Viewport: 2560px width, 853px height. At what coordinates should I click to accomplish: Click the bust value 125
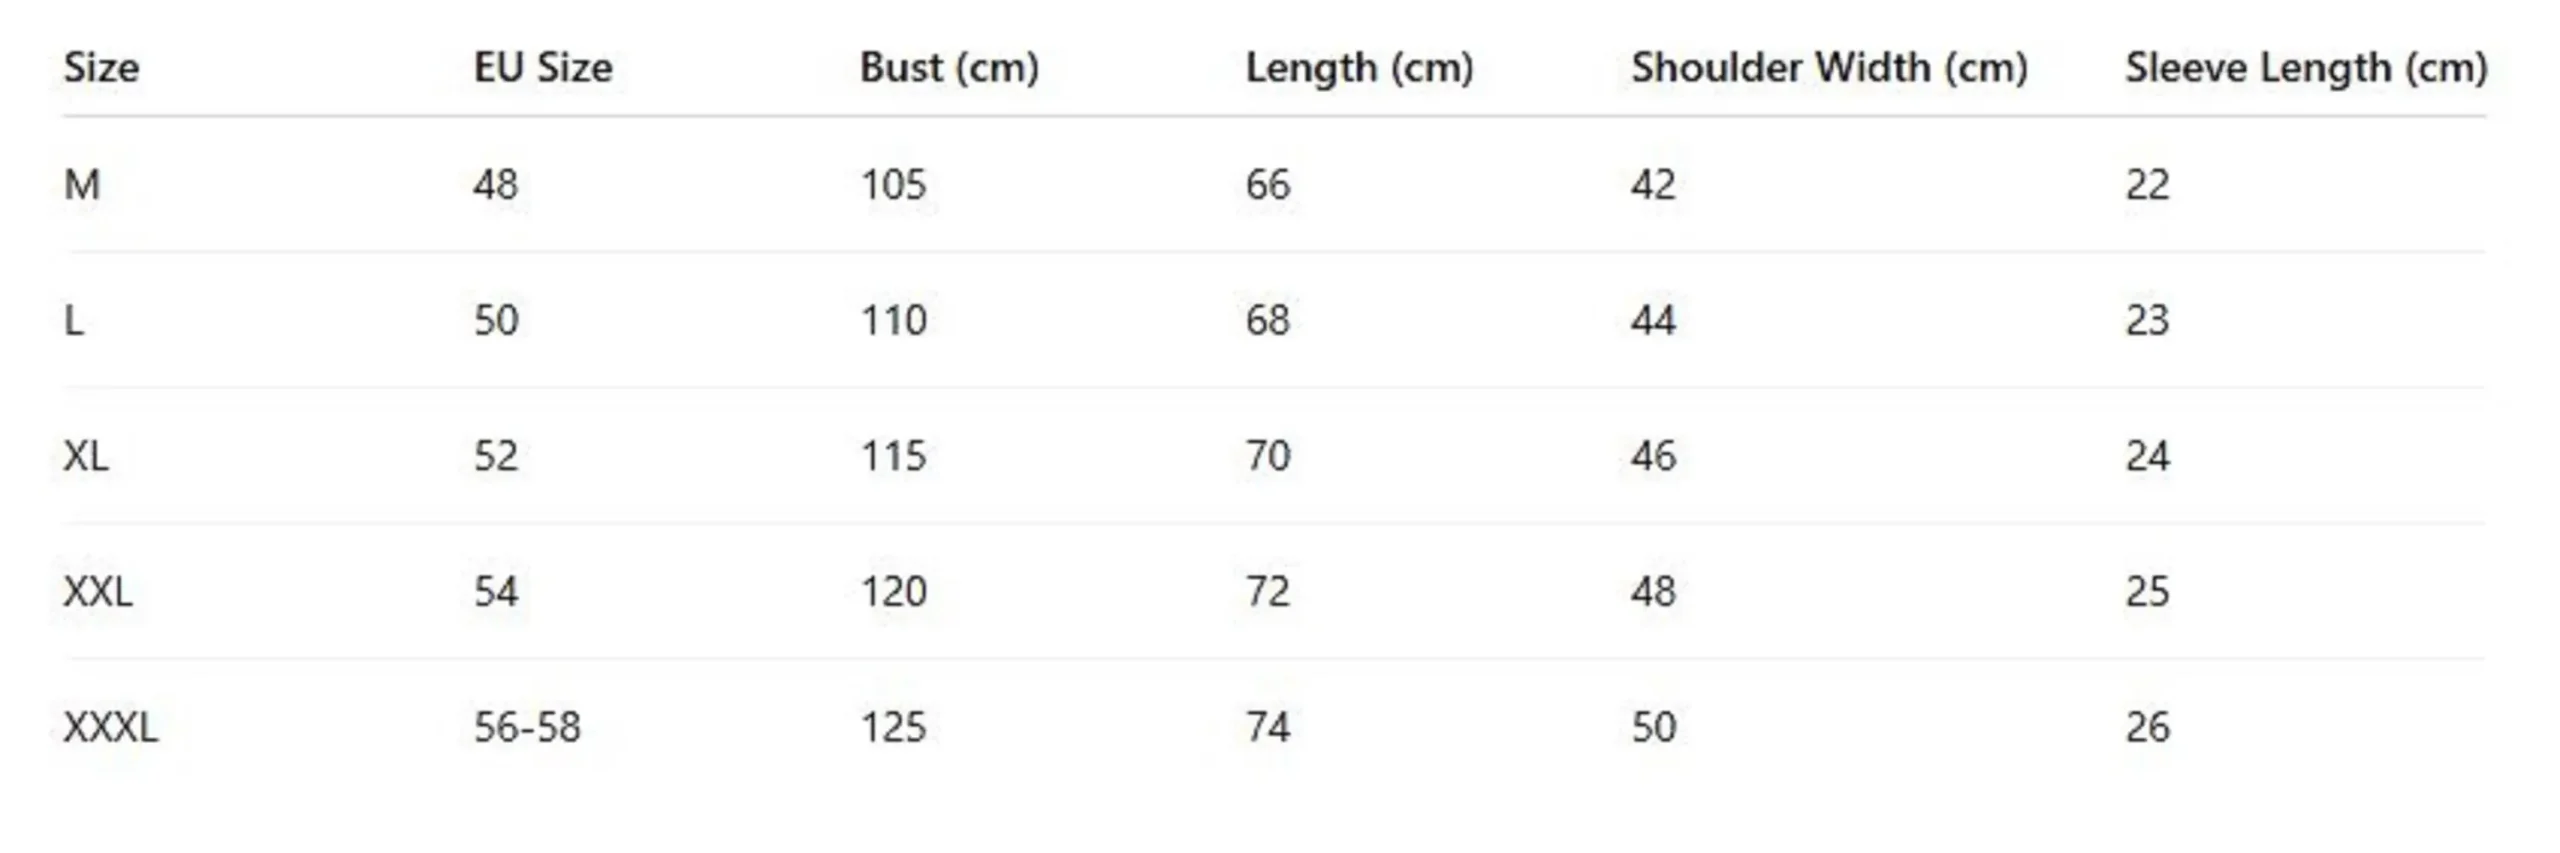click(x=893, y=727)
